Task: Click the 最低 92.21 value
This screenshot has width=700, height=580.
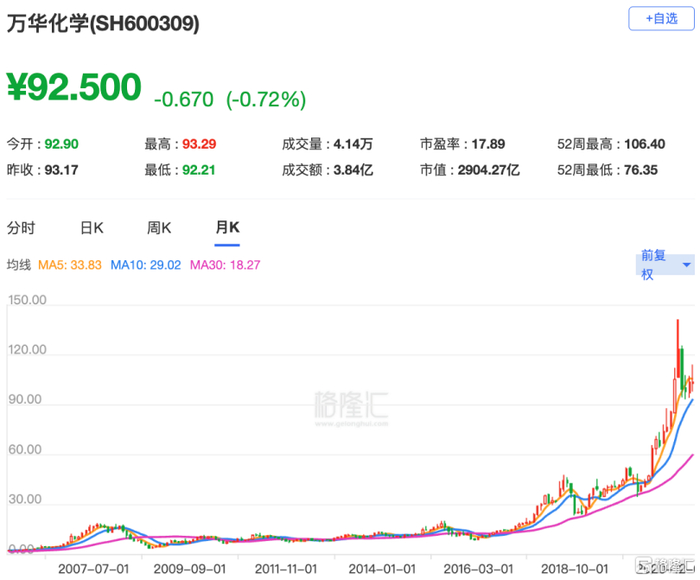Action: point(199,170)
